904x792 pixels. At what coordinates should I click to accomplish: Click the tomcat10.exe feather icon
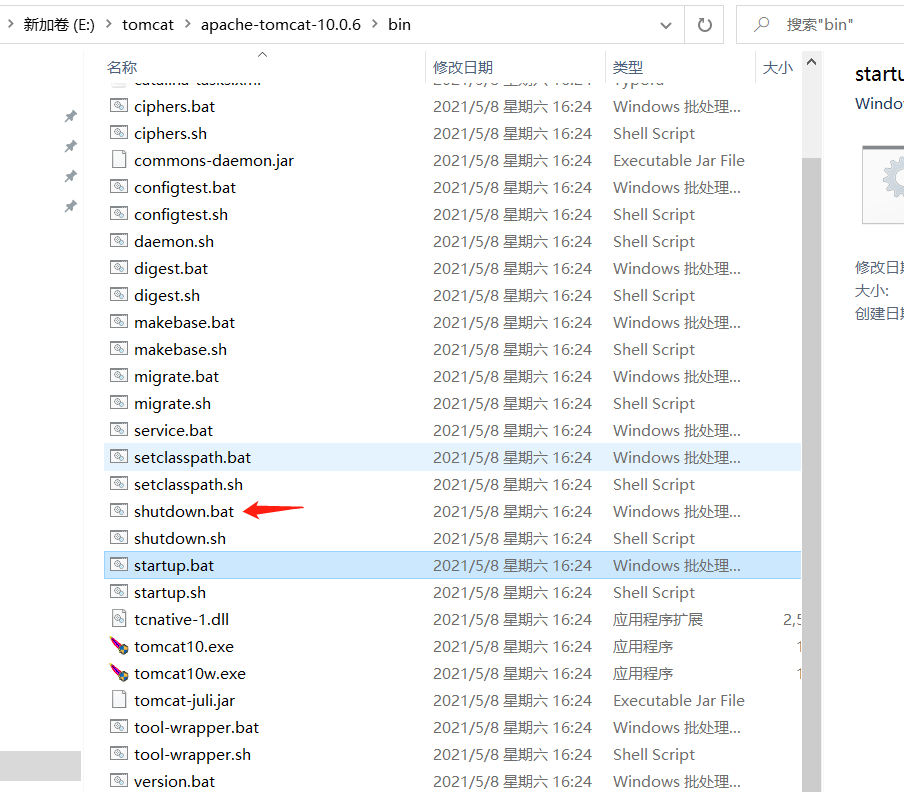119,646
